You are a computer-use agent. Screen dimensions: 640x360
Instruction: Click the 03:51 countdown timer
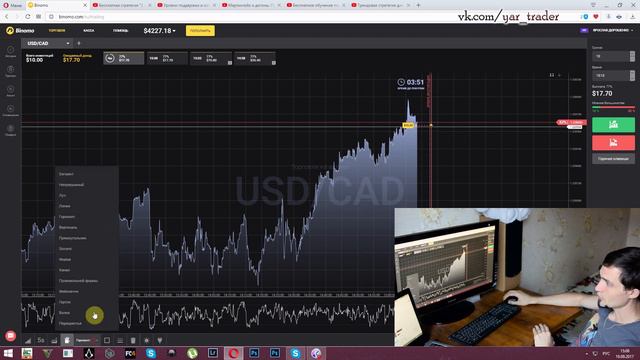pos(411,82)
